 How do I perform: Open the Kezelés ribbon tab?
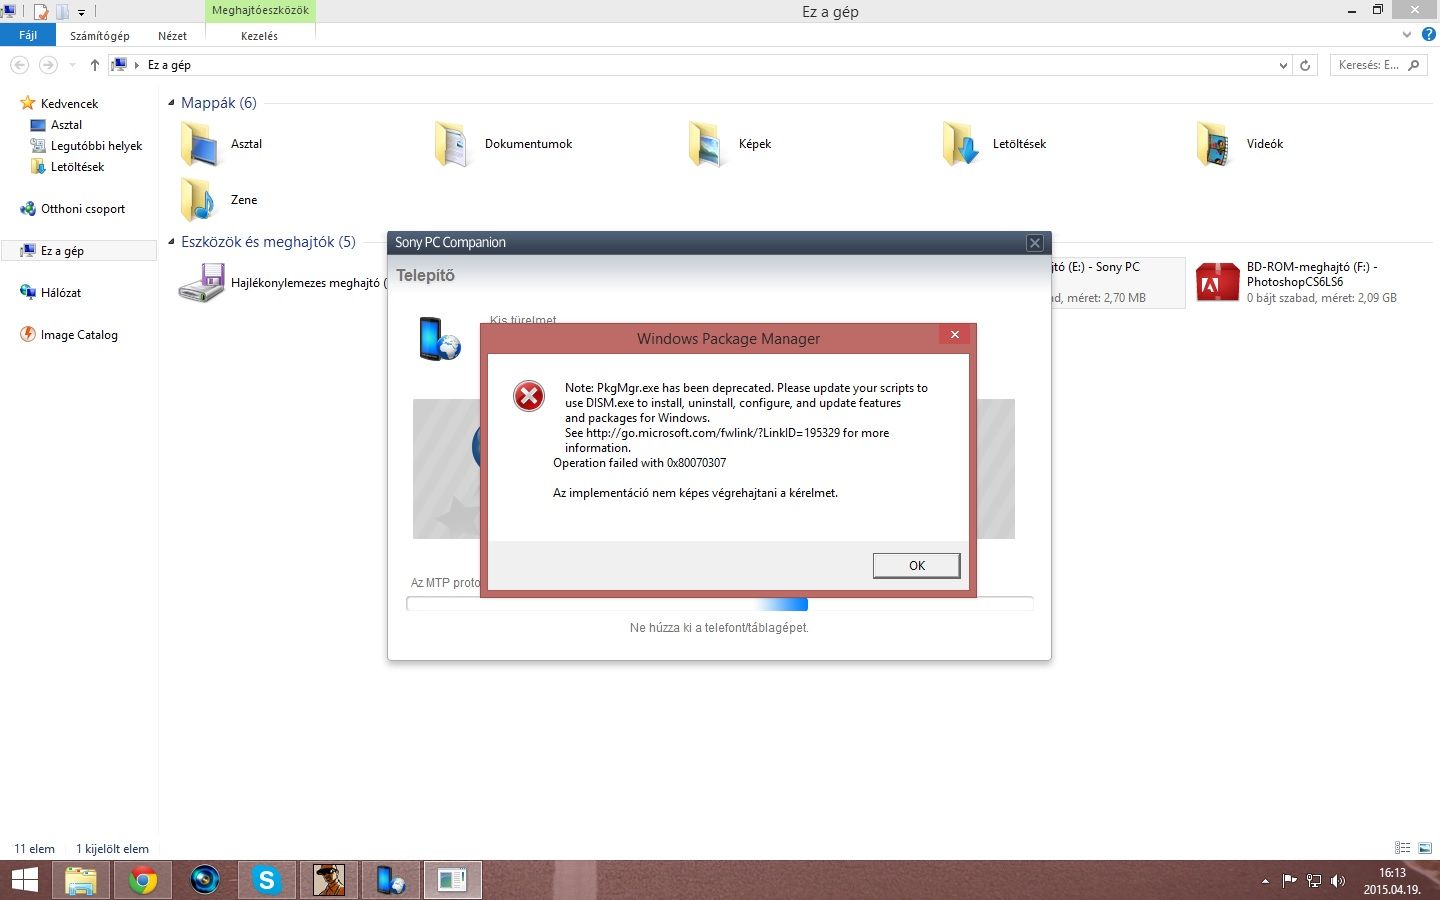[x=259, y=35]
